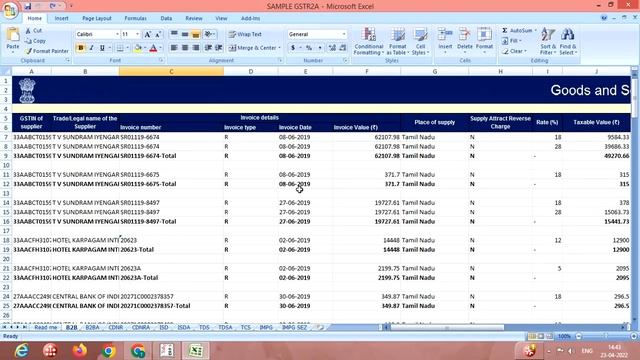Click the Office button

point(10,10)
